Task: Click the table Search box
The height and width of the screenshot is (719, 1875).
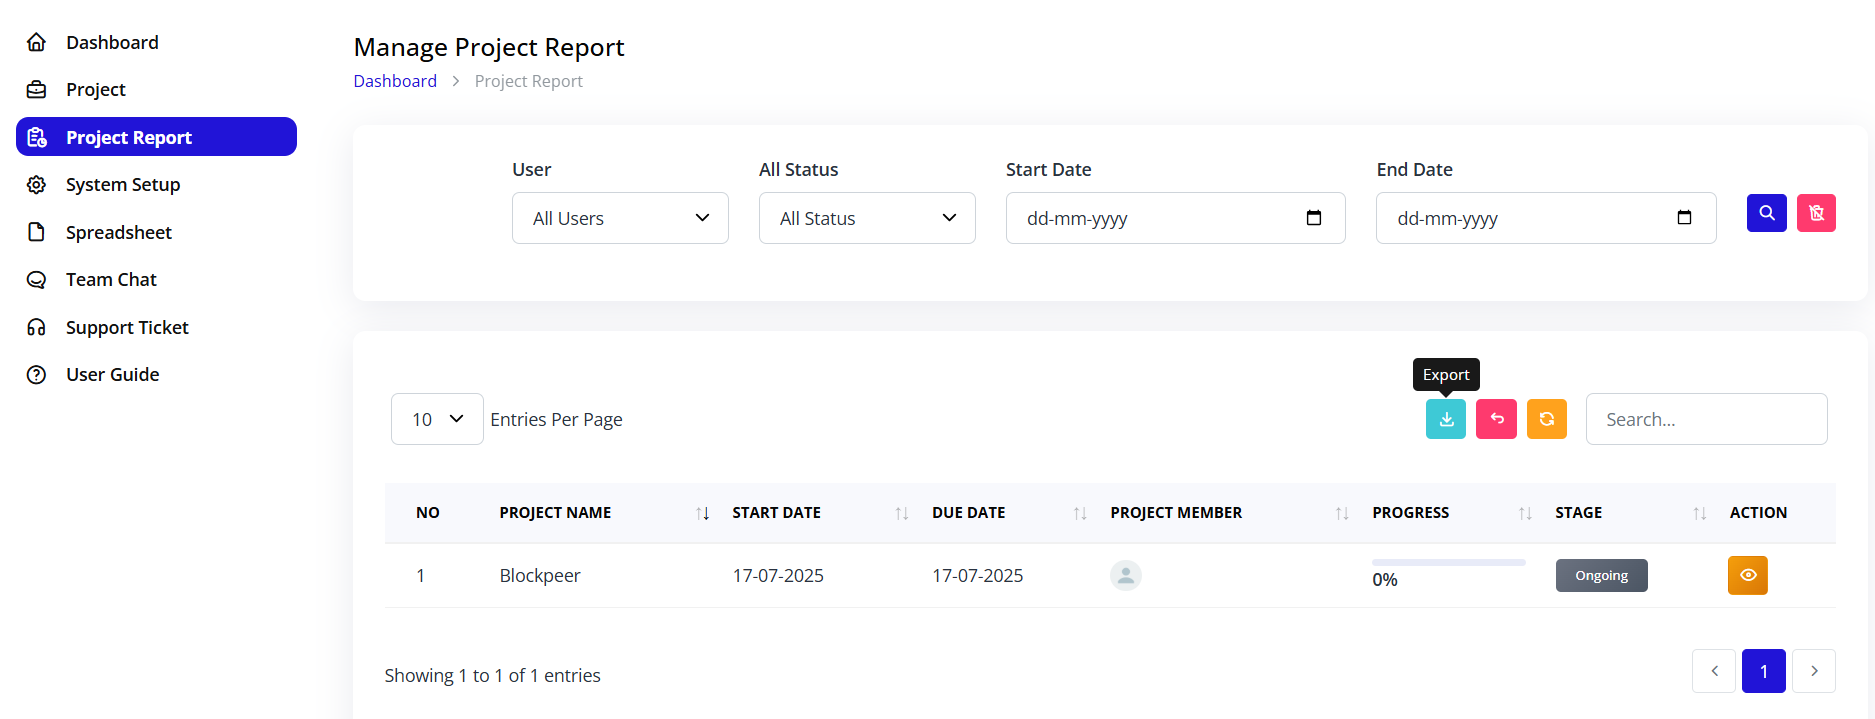Action: (1707, 419)
